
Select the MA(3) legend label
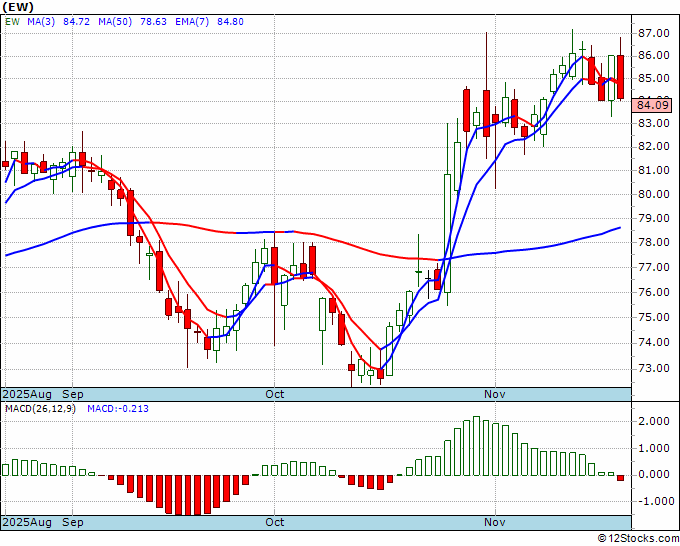41,22
